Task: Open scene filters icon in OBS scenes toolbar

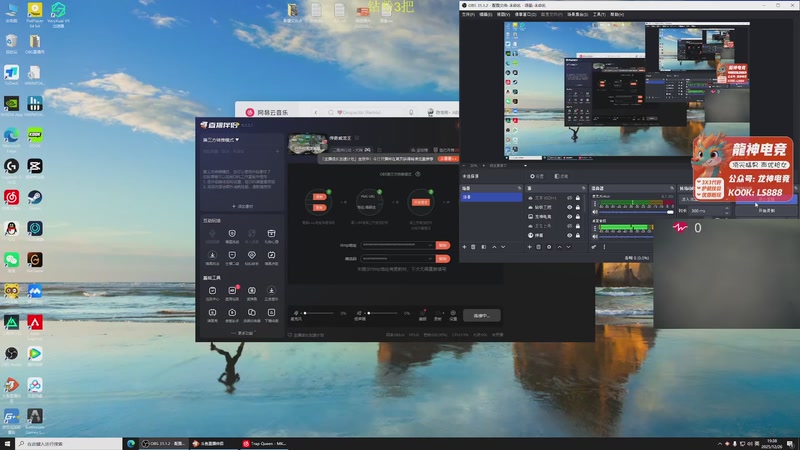Action: pyautogui.click(x=484, y=247)
